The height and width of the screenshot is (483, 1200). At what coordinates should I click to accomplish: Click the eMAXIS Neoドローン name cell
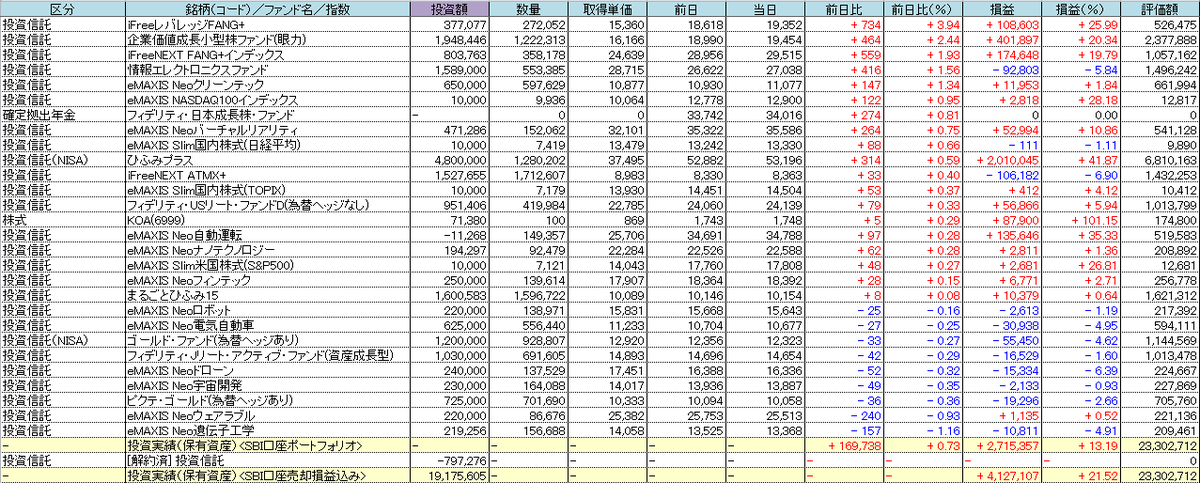(x=268, y=370)
